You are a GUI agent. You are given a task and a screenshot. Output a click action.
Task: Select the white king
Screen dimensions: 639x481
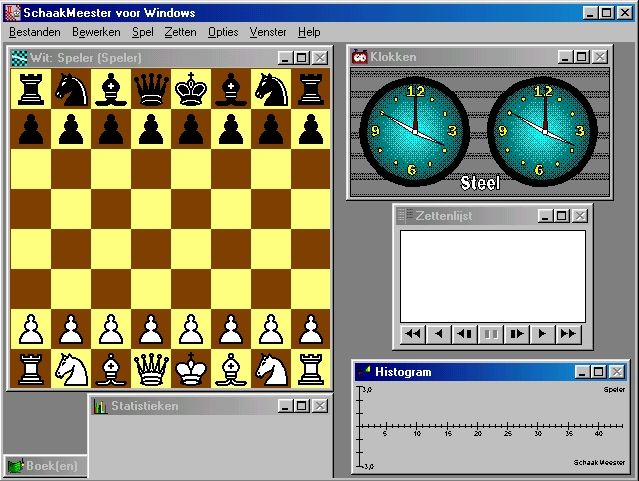click(191, 369)
